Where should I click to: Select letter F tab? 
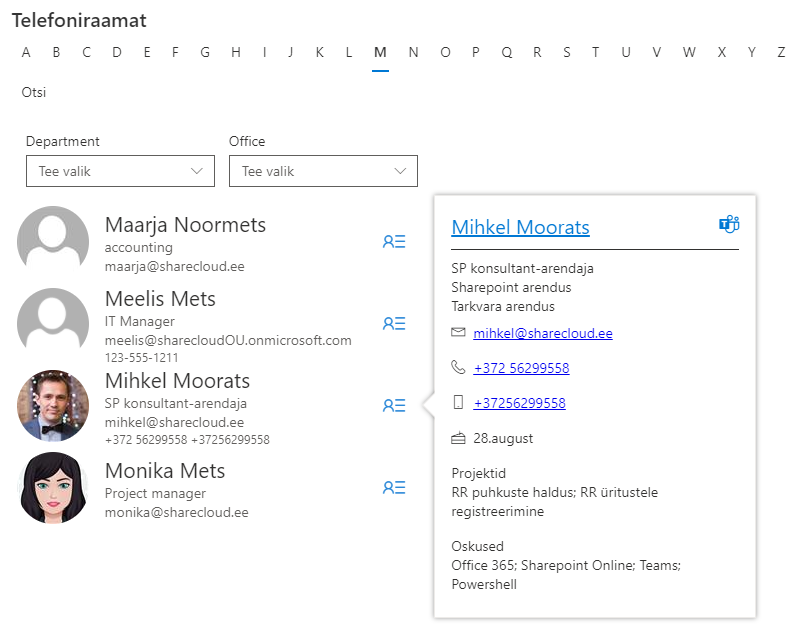point(175,52)
